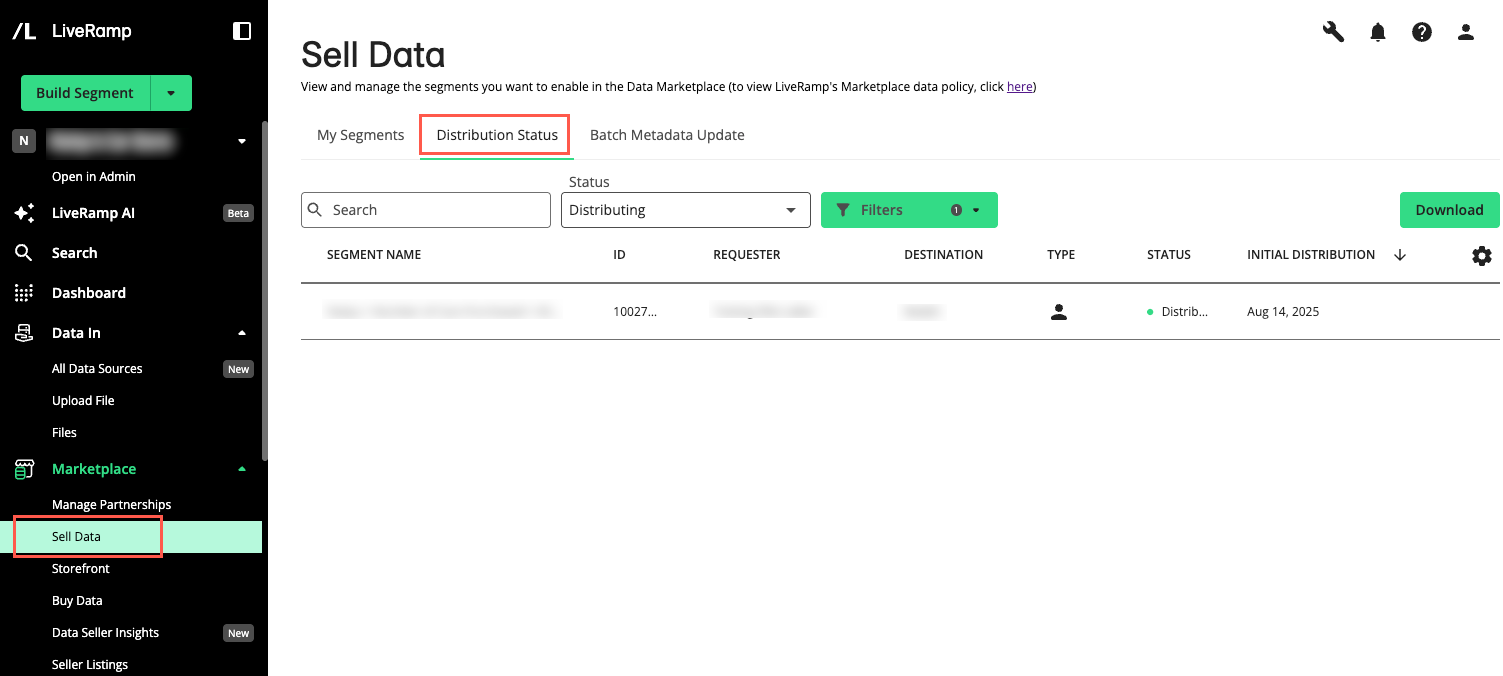
Task: Open the help question mark icon
Action: (x=1422, y=32)
